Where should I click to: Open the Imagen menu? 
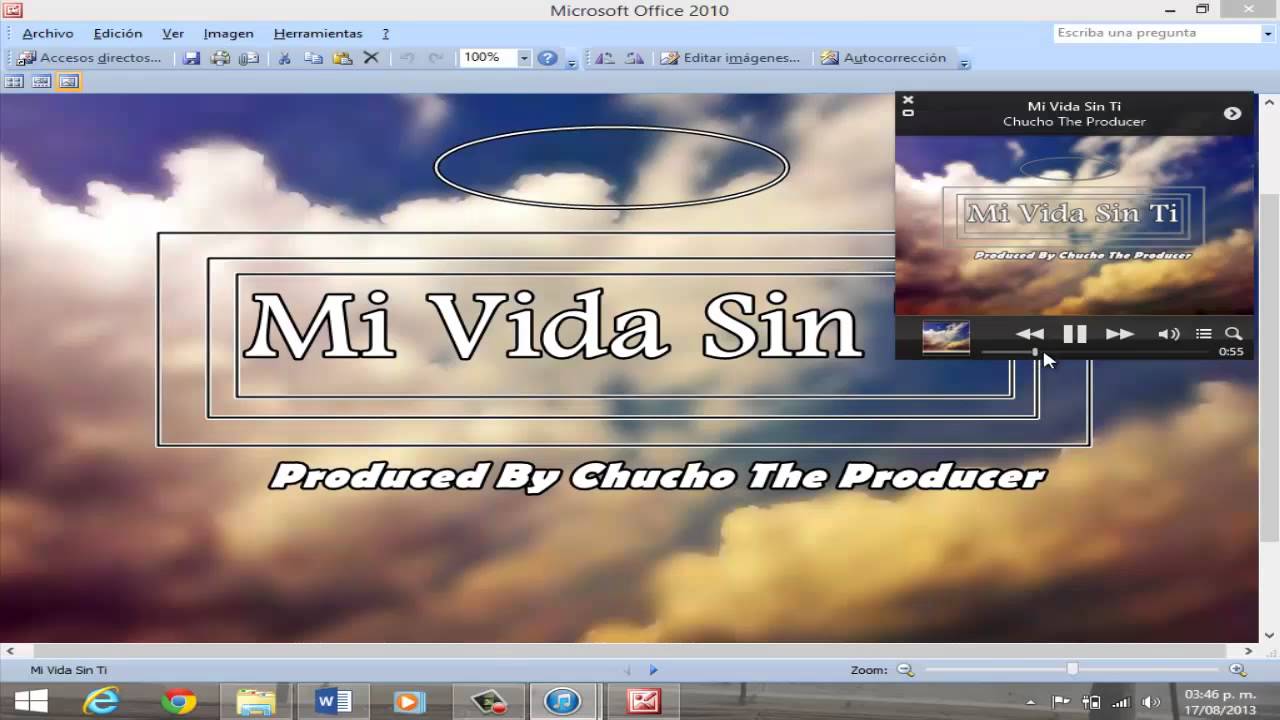click(228, 33)
